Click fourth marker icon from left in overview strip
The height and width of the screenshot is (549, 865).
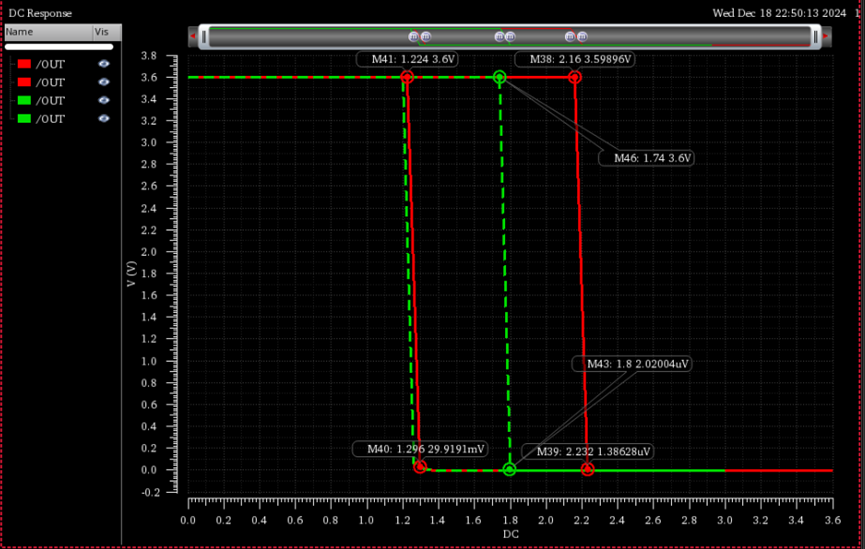510,37
